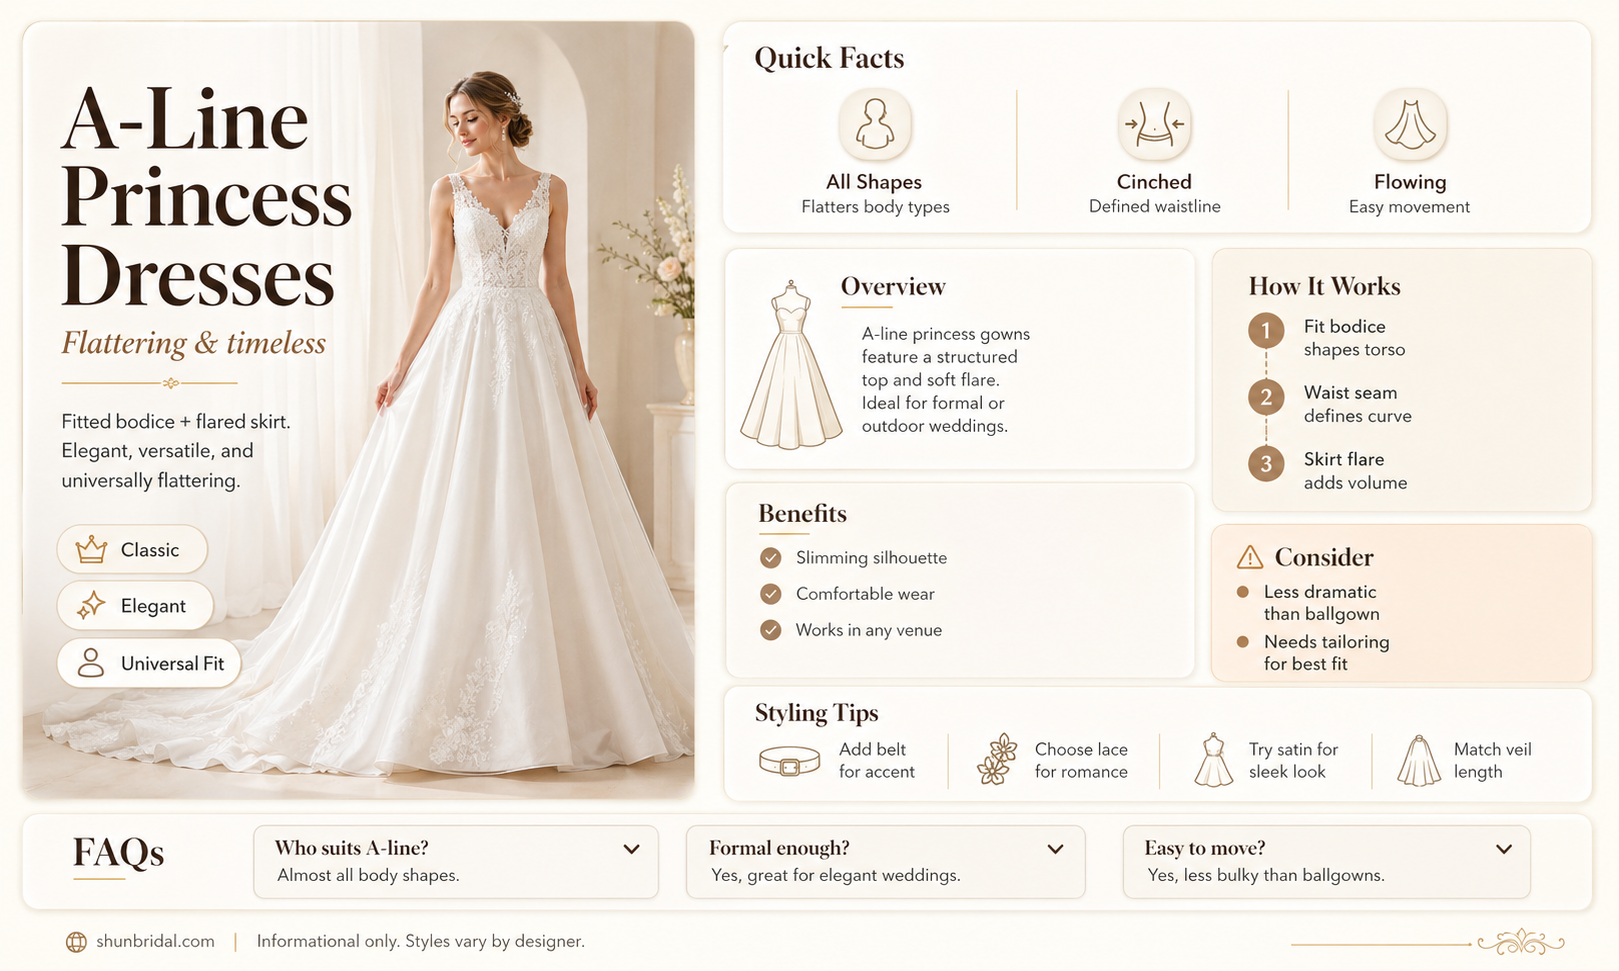
Task: Click the Cinched waistline icon
Action: (x=1154, y=124)
